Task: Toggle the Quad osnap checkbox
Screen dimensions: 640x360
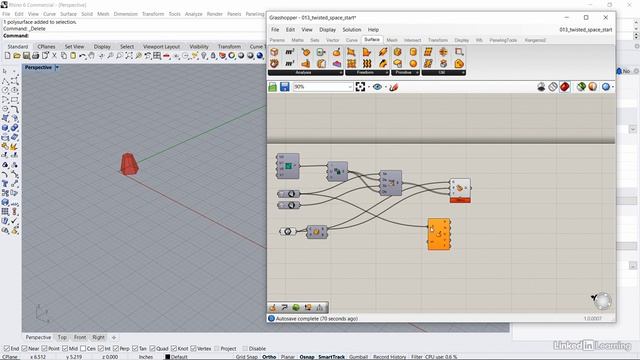Action: coord(152,349)
